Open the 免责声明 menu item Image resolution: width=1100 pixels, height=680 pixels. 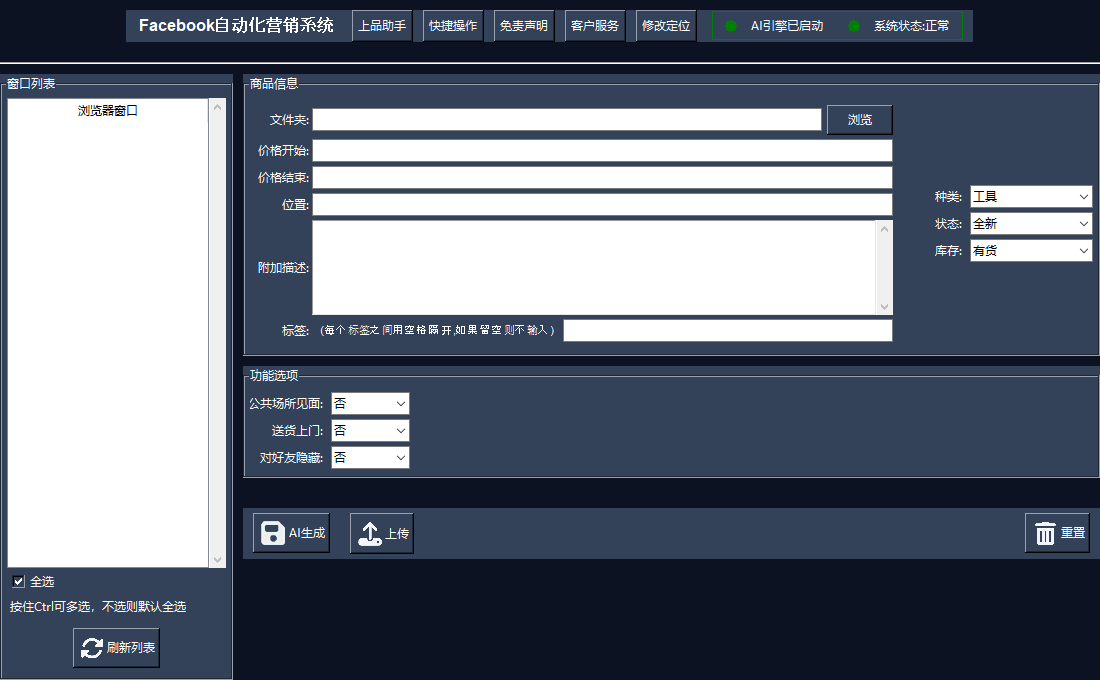click(524, 26)
